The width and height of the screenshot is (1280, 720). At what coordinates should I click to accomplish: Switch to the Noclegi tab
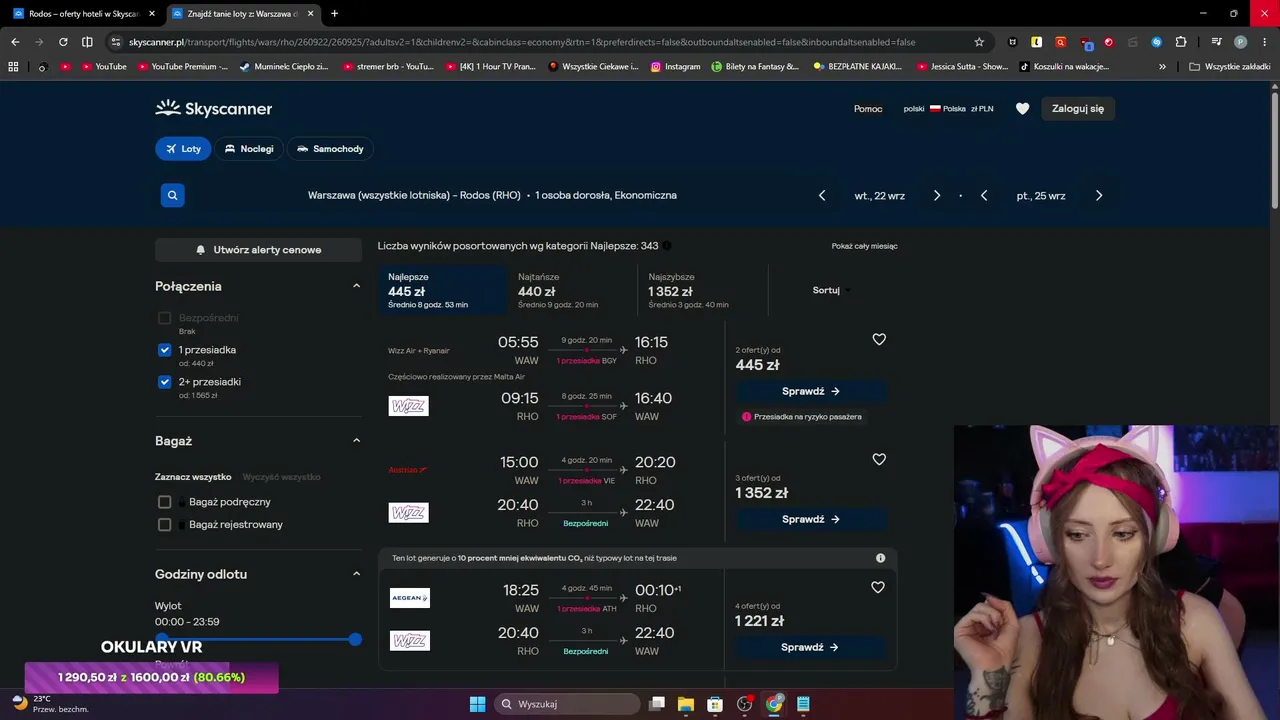tap(249, 149)
